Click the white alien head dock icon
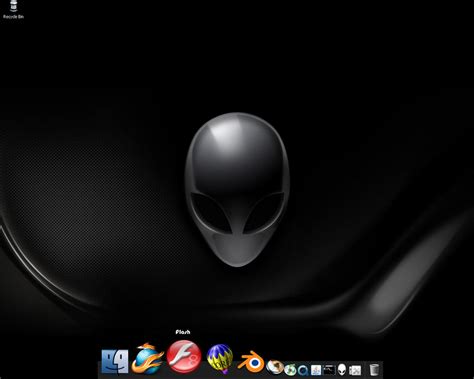Screen dimensions: 474x379 point(342,369)
